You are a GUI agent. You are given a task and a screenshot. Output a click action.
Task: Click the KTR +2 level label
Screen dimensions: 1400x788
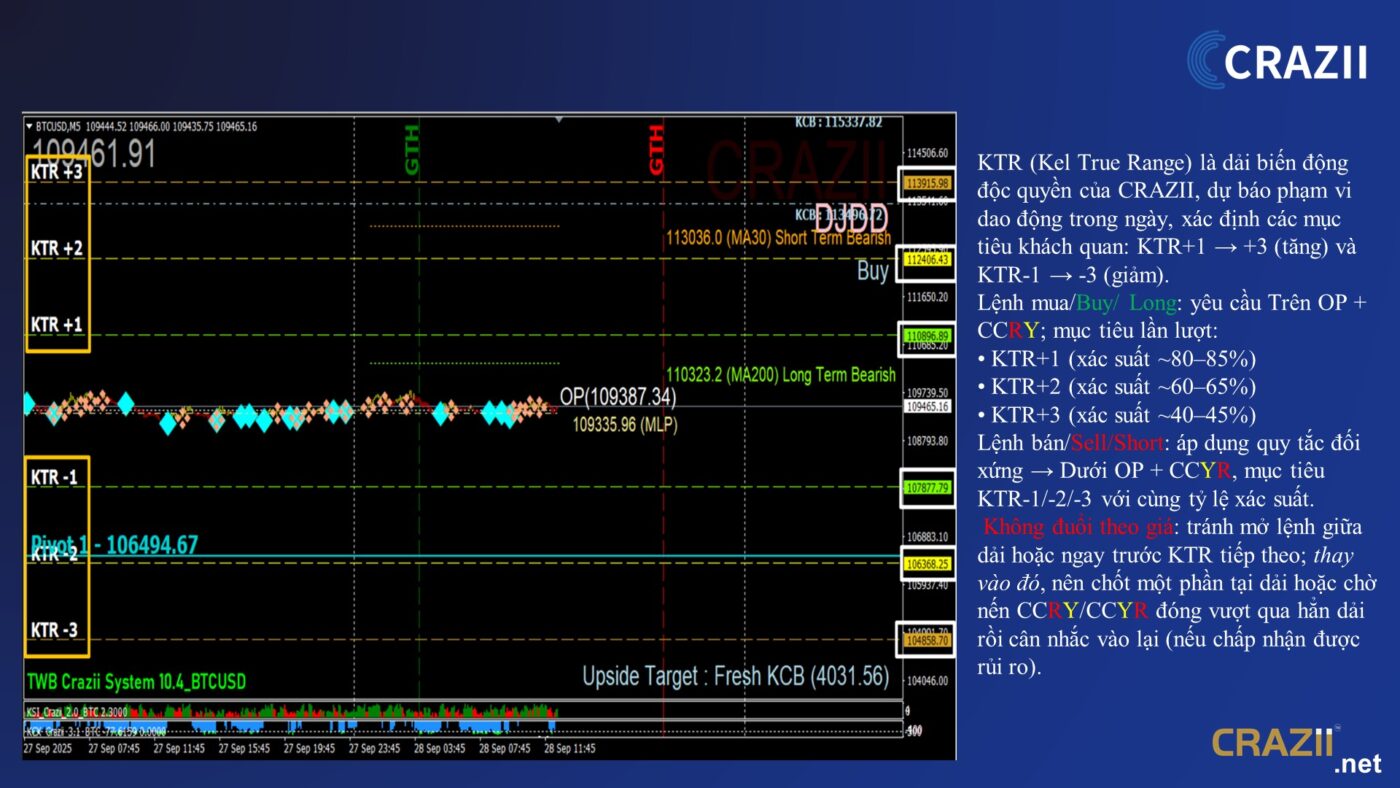(x=56, y=248)
